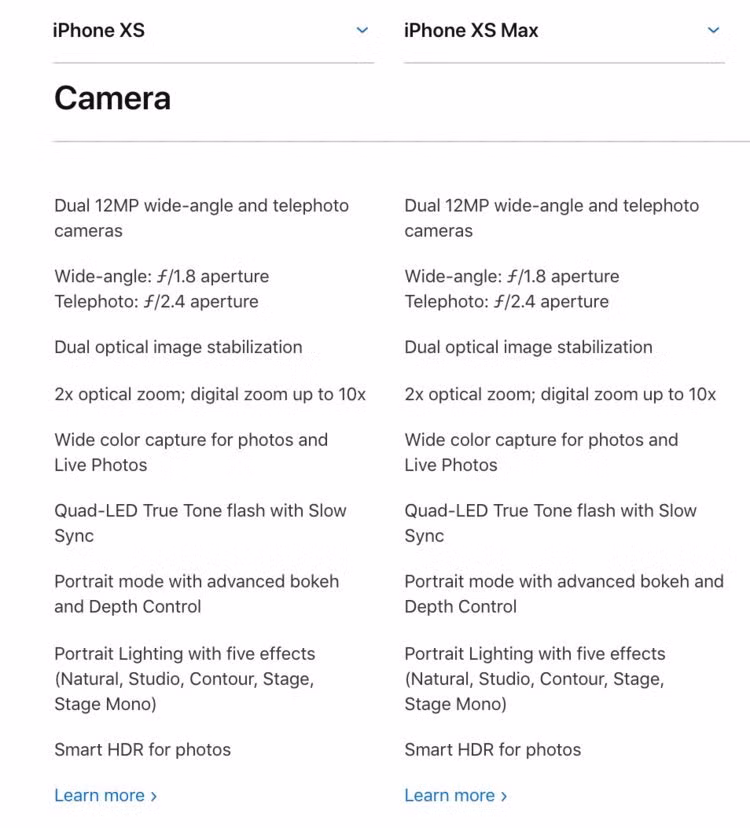Click Learn more in the iPhone XS Max column
Viewport: 750px width, 828px height.
tap(449, 795)
